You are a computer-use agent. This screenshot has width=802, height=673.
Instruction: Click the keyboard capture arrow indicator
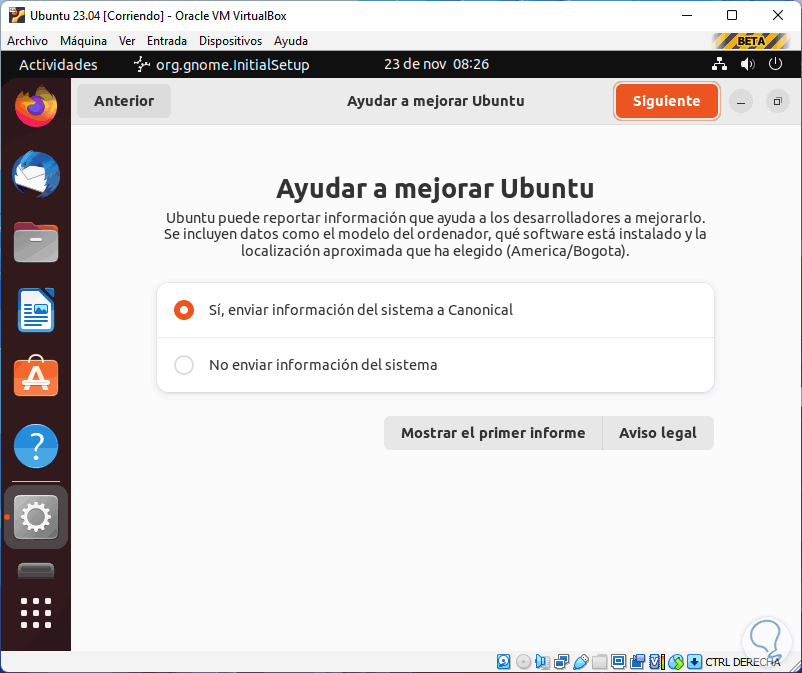(x=695, y=662)
